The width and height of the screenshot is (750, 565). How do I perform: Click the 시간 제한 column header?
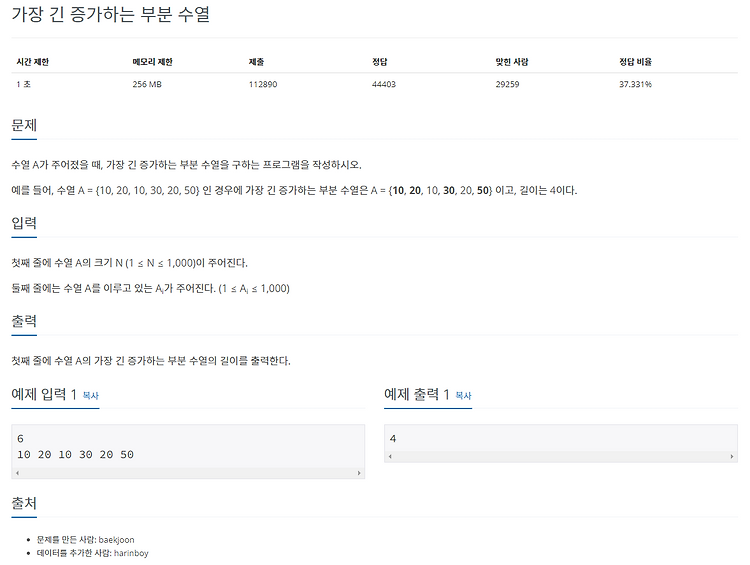[33, 62]
